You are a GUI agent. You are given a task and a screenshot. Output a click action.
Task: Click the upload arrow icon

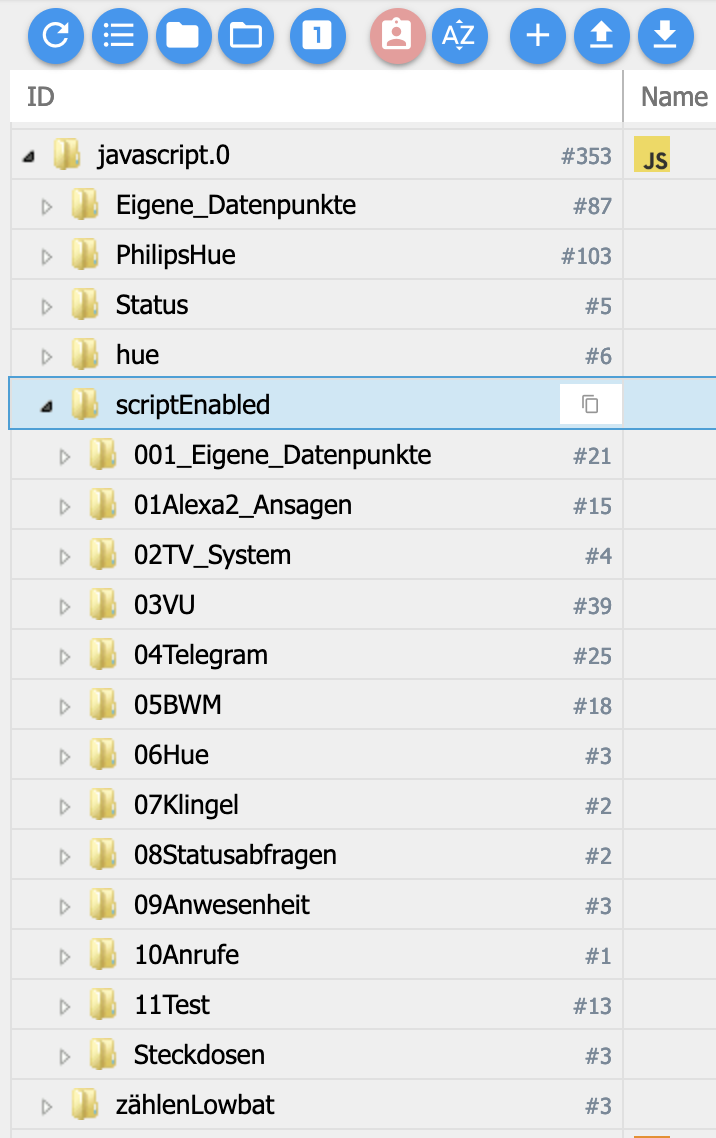(x=601, y=36)
